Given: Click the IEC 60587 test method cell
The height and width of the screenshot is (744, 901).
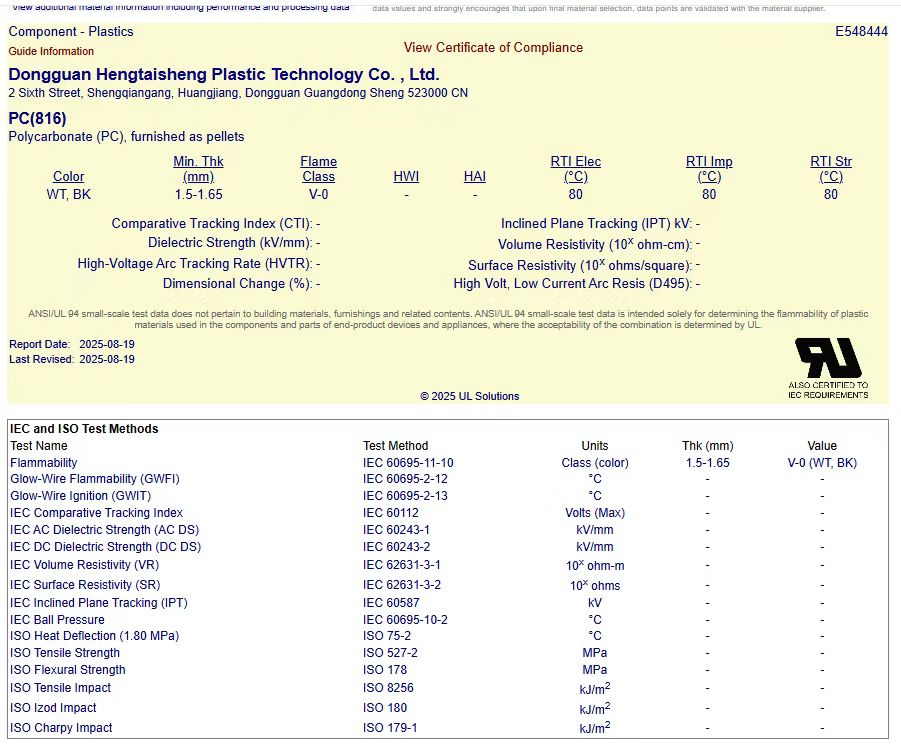Looking at the screenshot, I should click(x=391, y=603).
